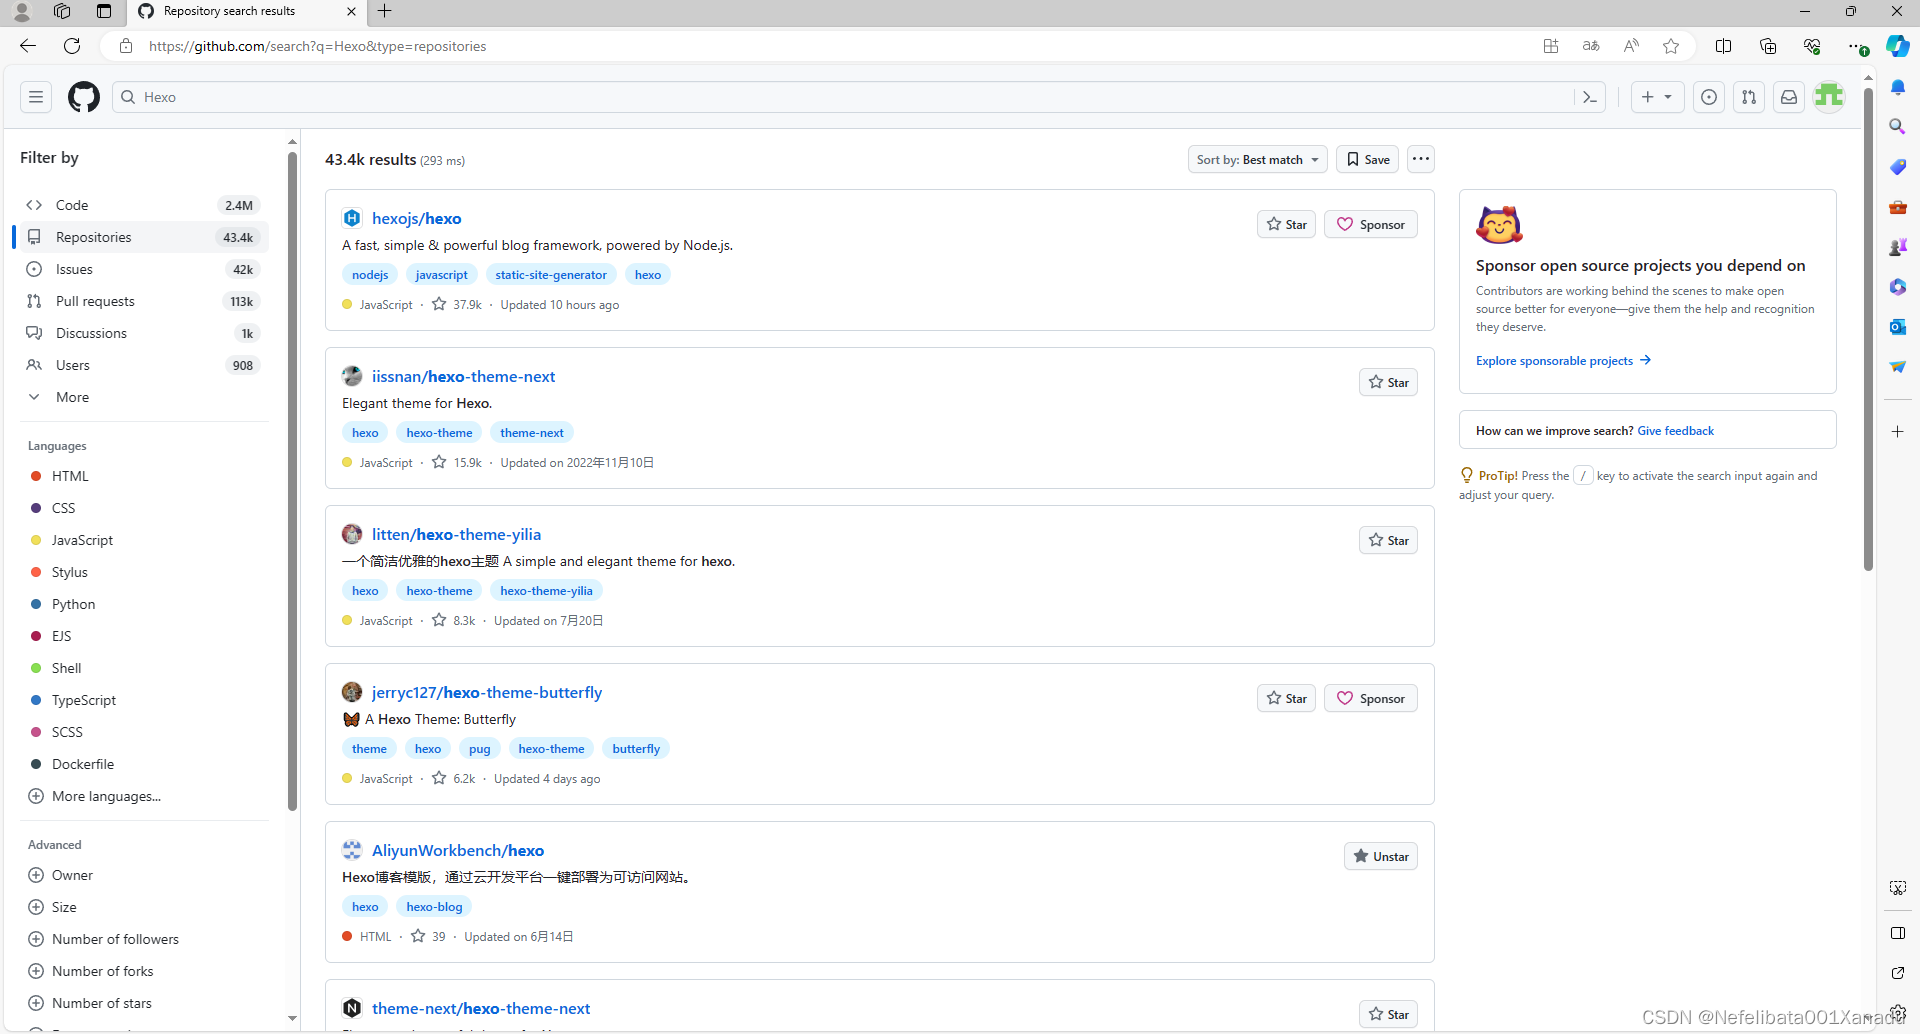Open the user avatar menu
1920x1034 pixels.
coord(1829,97)
